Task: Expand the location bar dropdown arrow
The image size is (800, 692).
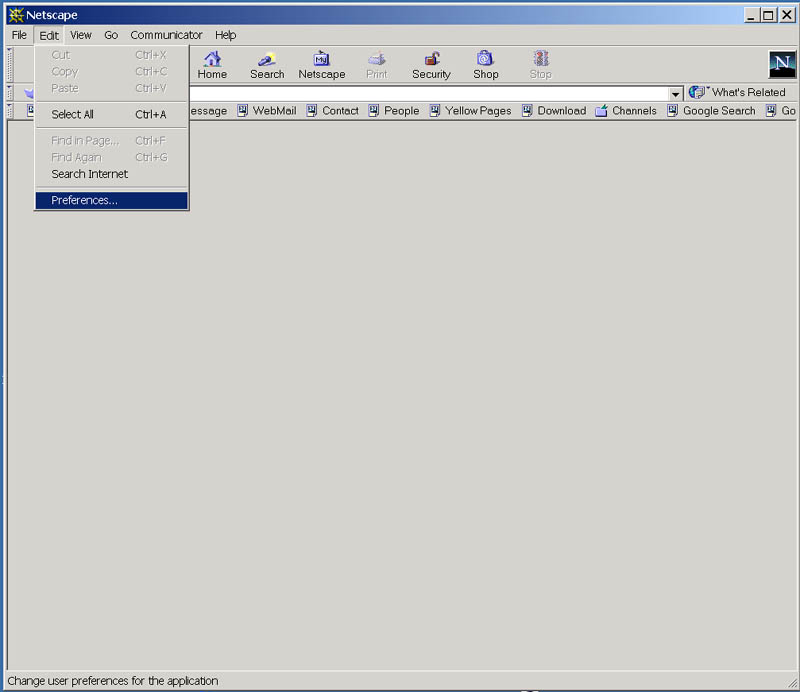Action: tap(675, 94)
